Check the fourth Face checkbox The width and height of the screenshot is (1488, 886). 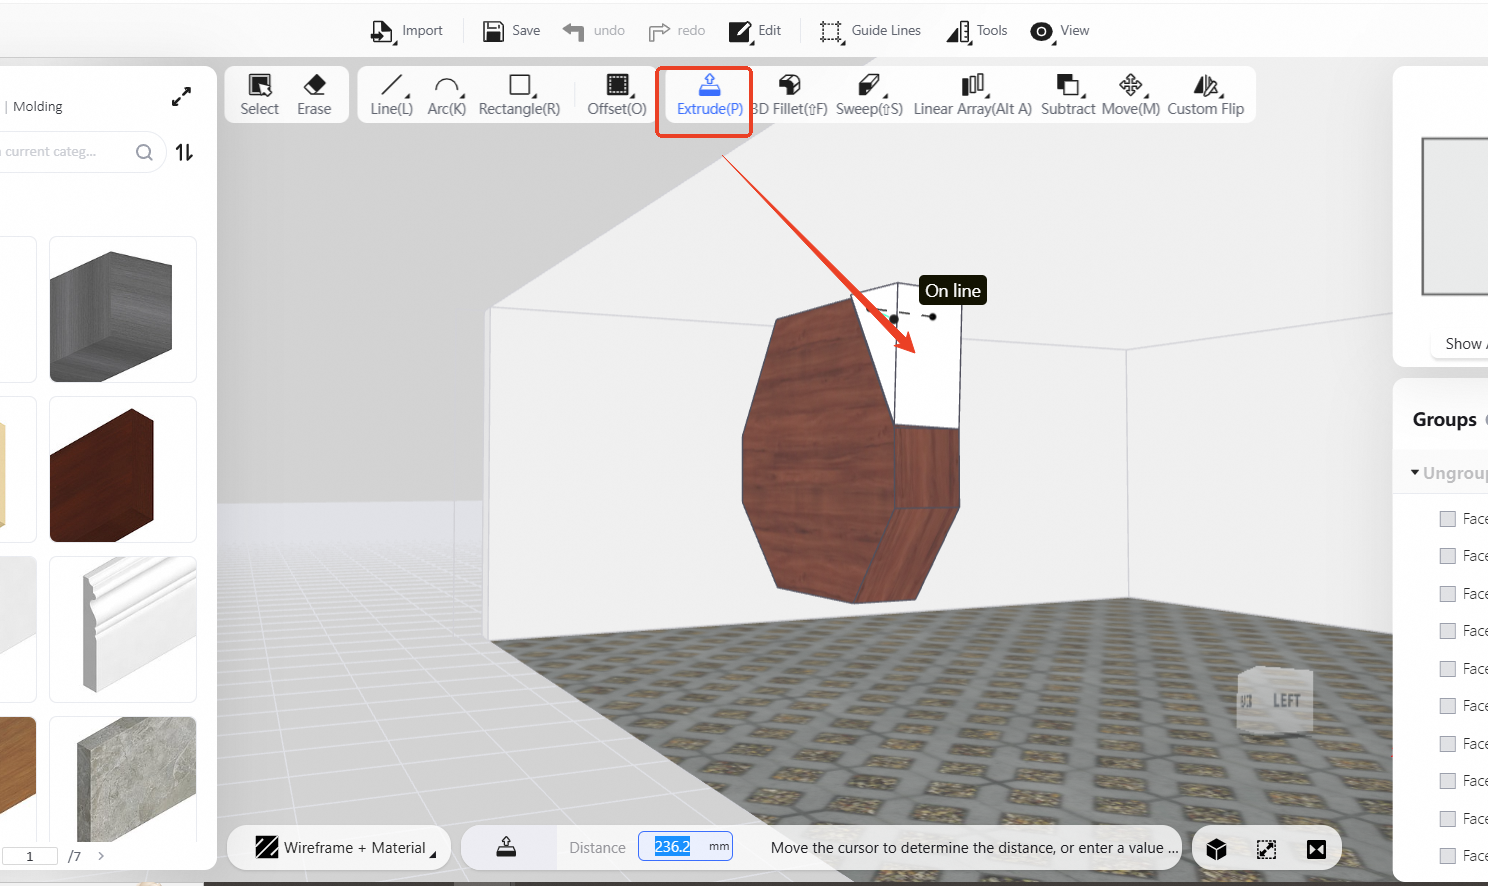(1447, 631)
